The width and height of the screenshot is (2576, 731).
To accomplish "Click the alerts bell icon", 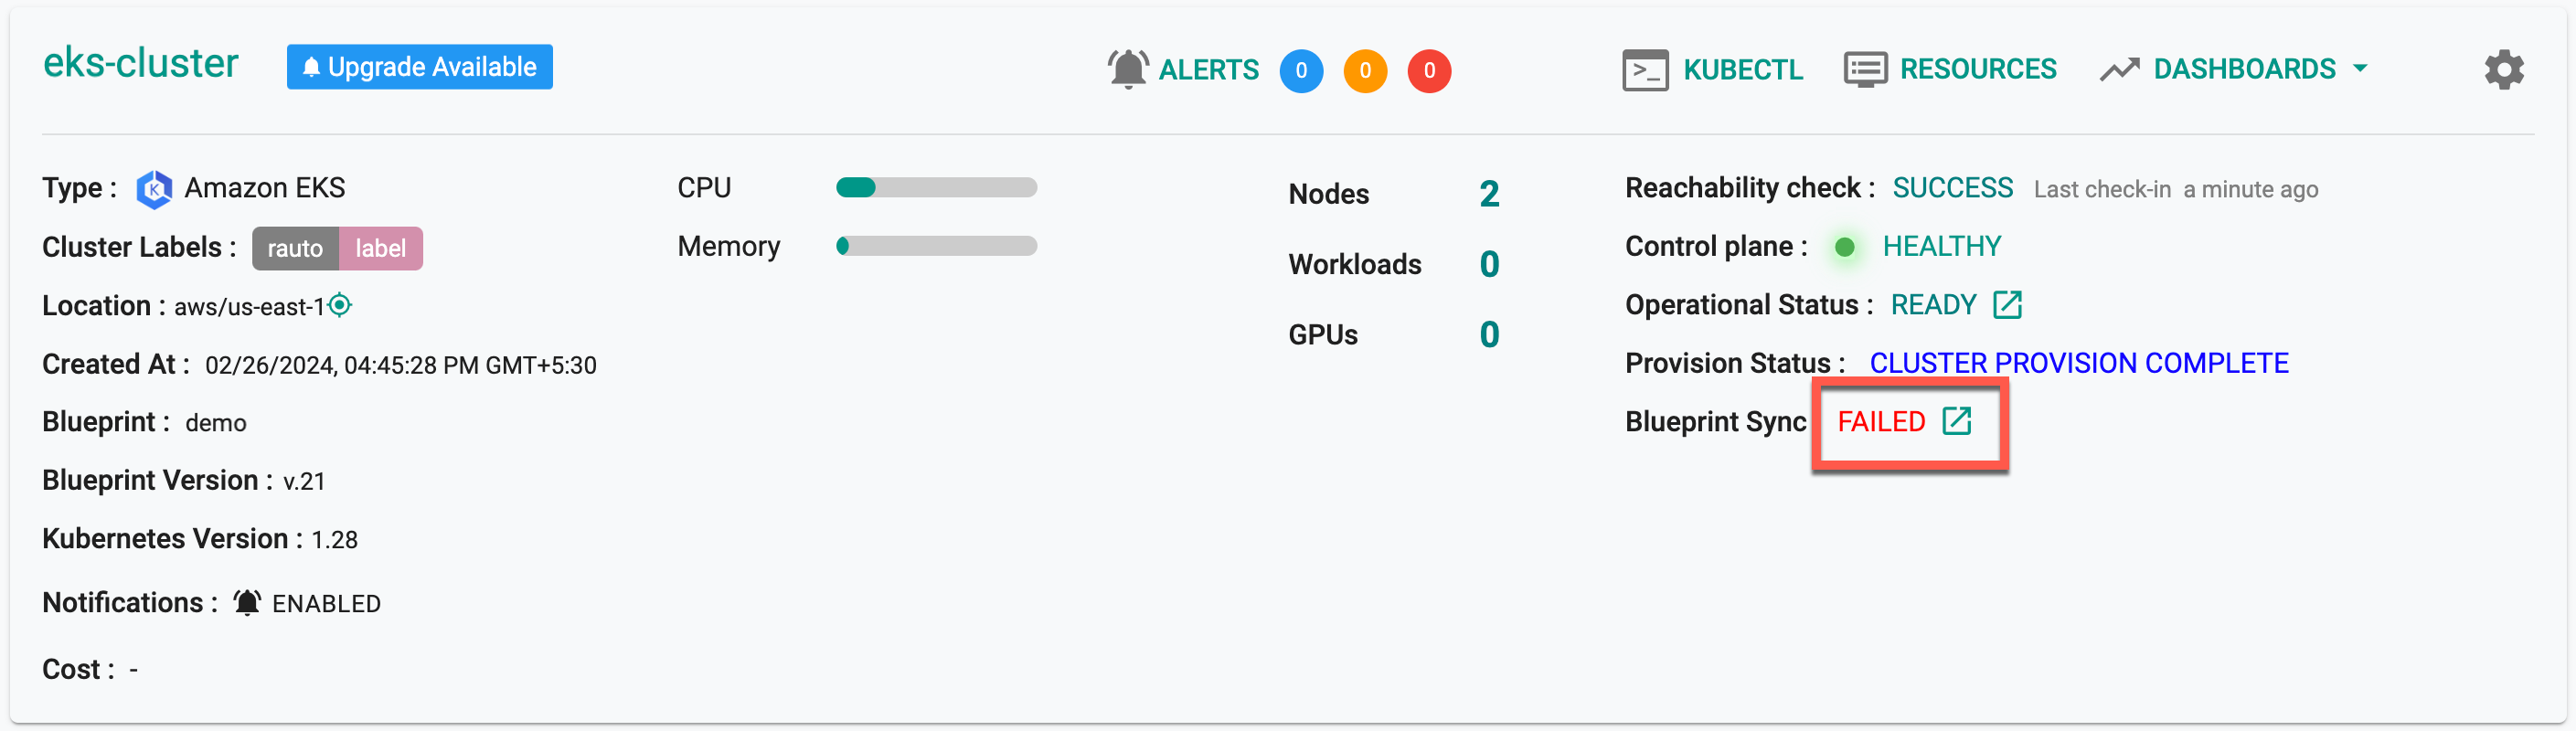I will click(1128, 69).
